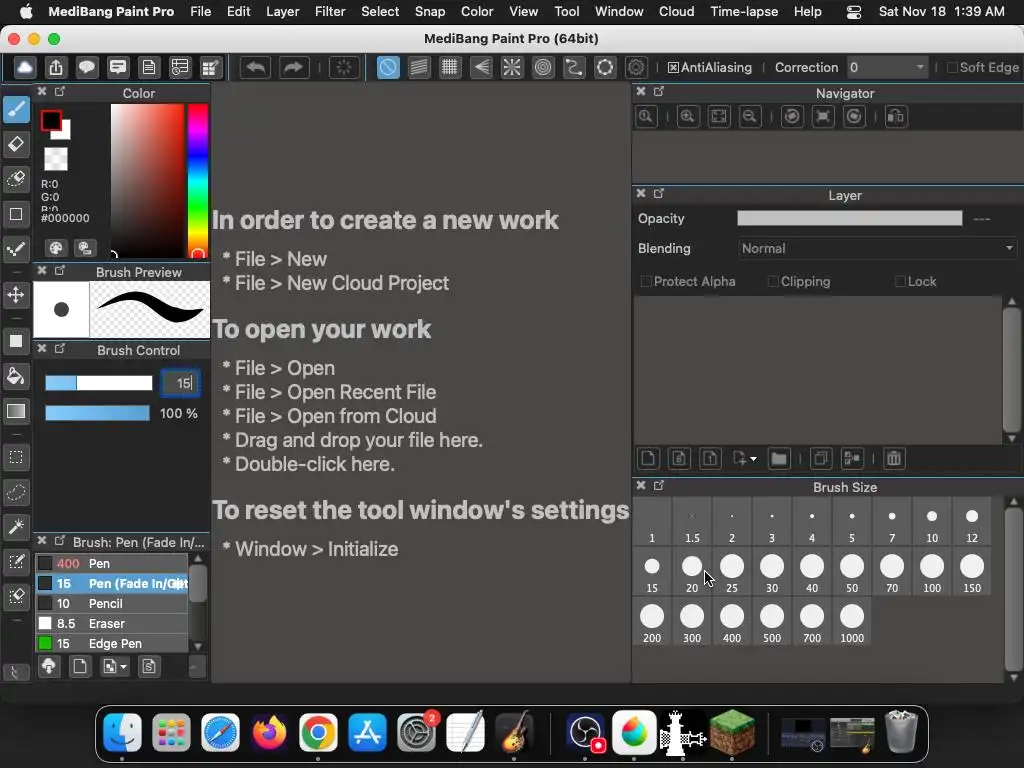Screen dimensions: 1024x768
Task: Click add folder icon in Layer panel
Action: click(778, 458)
